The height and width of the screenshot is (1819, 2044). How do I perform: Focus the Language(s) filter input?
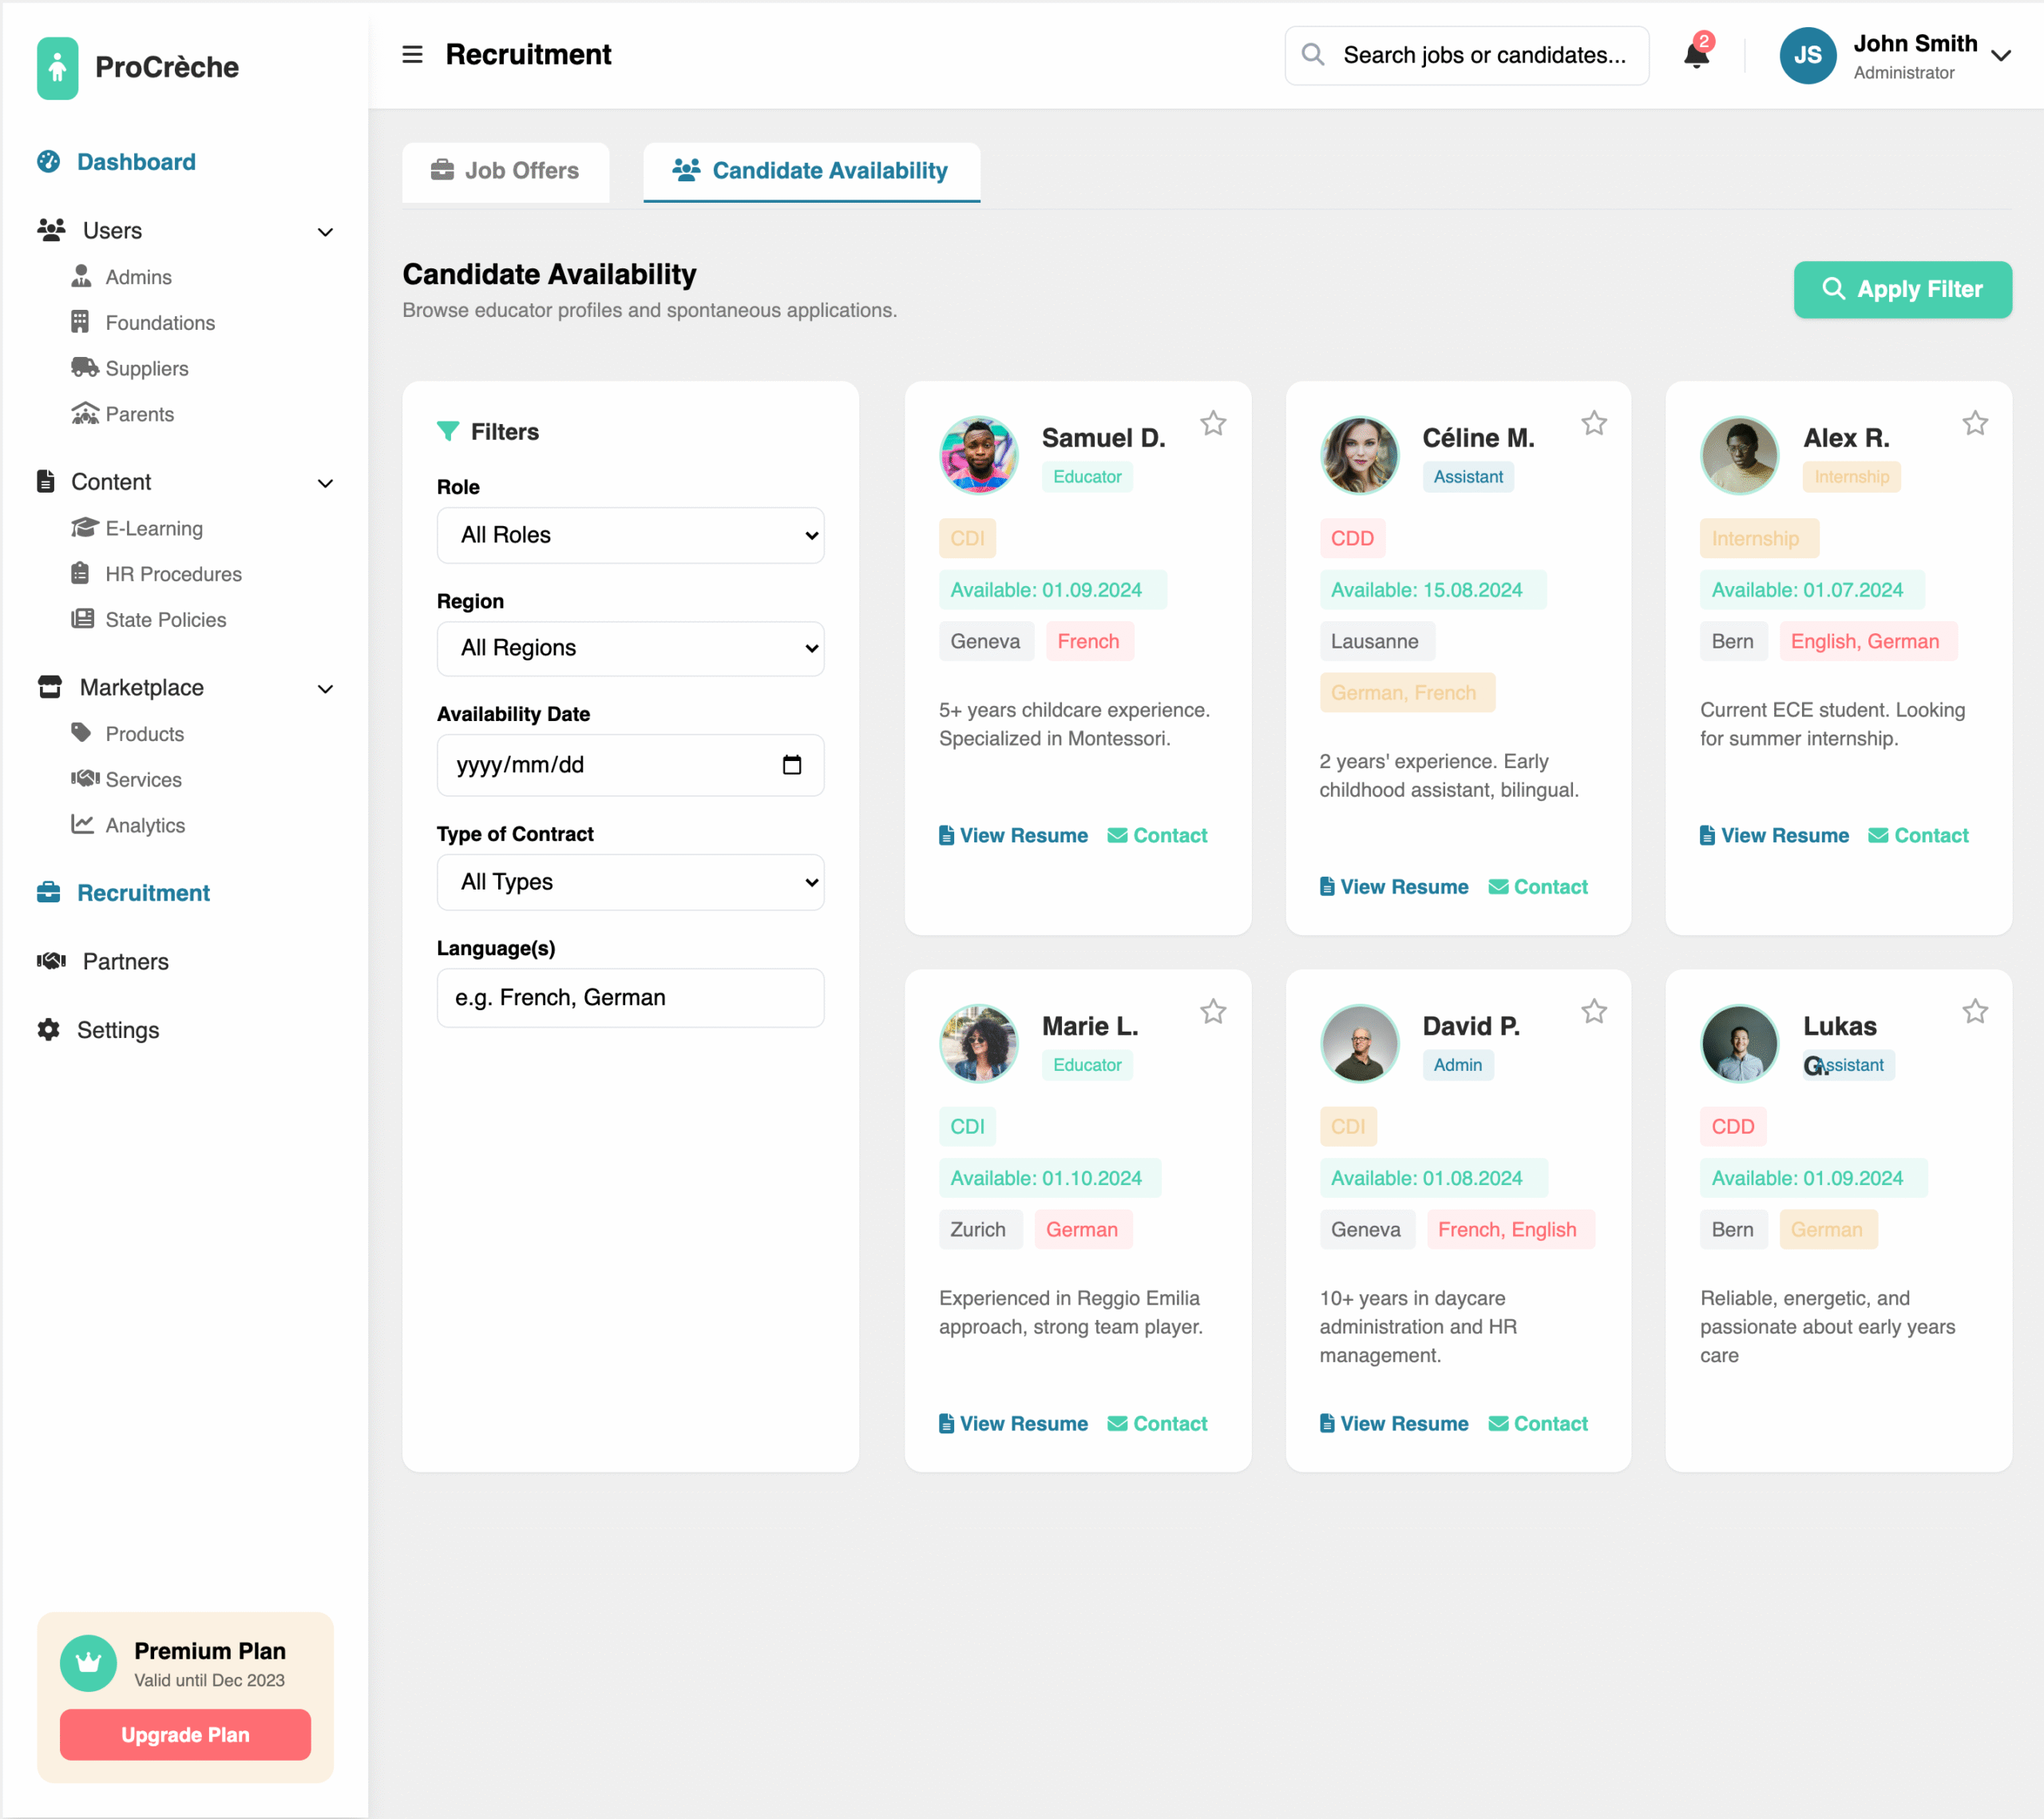pyautogui.click(x=630, y=997)
